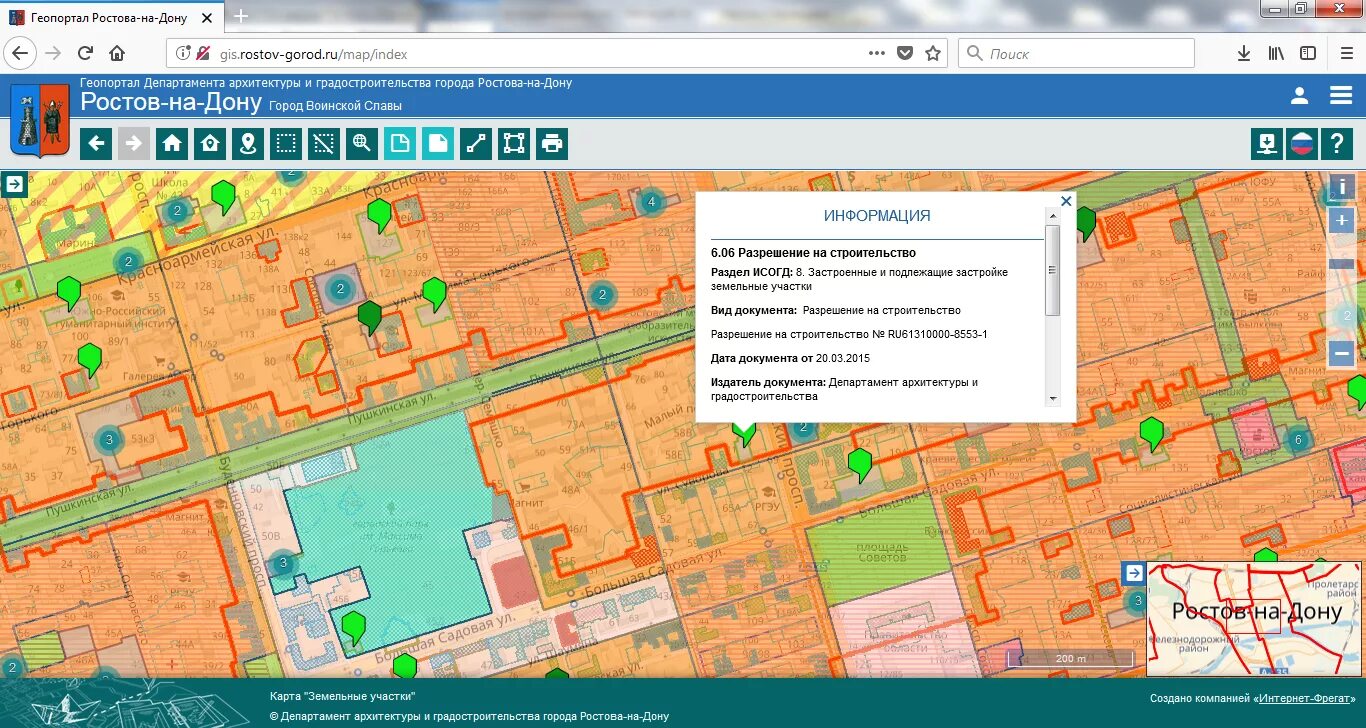This screenshot has height=728, width=1366.
Task: Reload the page in browser
Action: click(85, 54)
